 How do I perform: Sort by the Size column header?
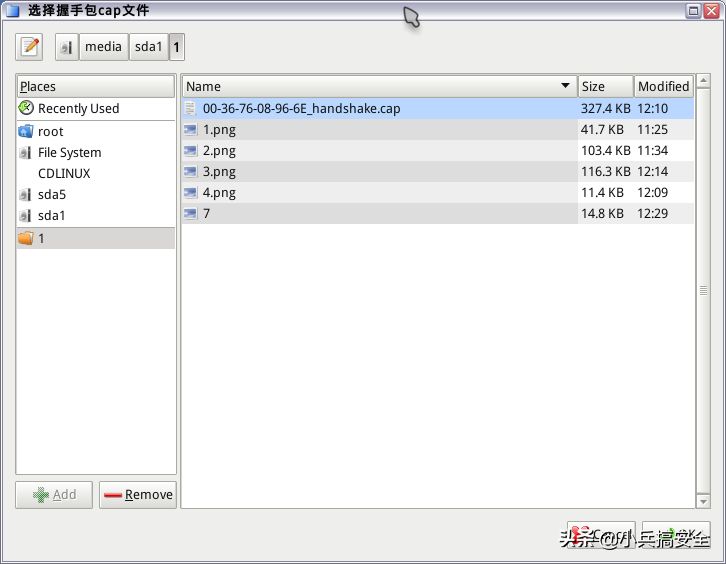pos(605,87)
